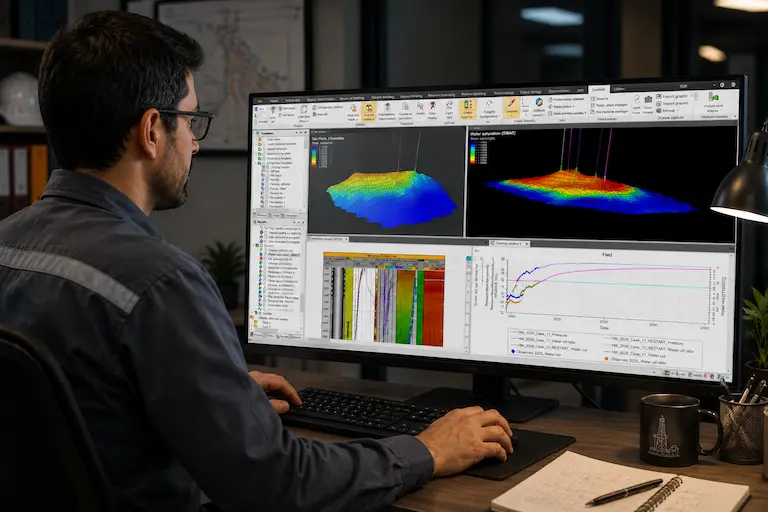Screen dimensions: 768x512
Task: Click the highlighted colored grid icon in the ribbon
Action: pyautogui.click(x=468, y=108)
